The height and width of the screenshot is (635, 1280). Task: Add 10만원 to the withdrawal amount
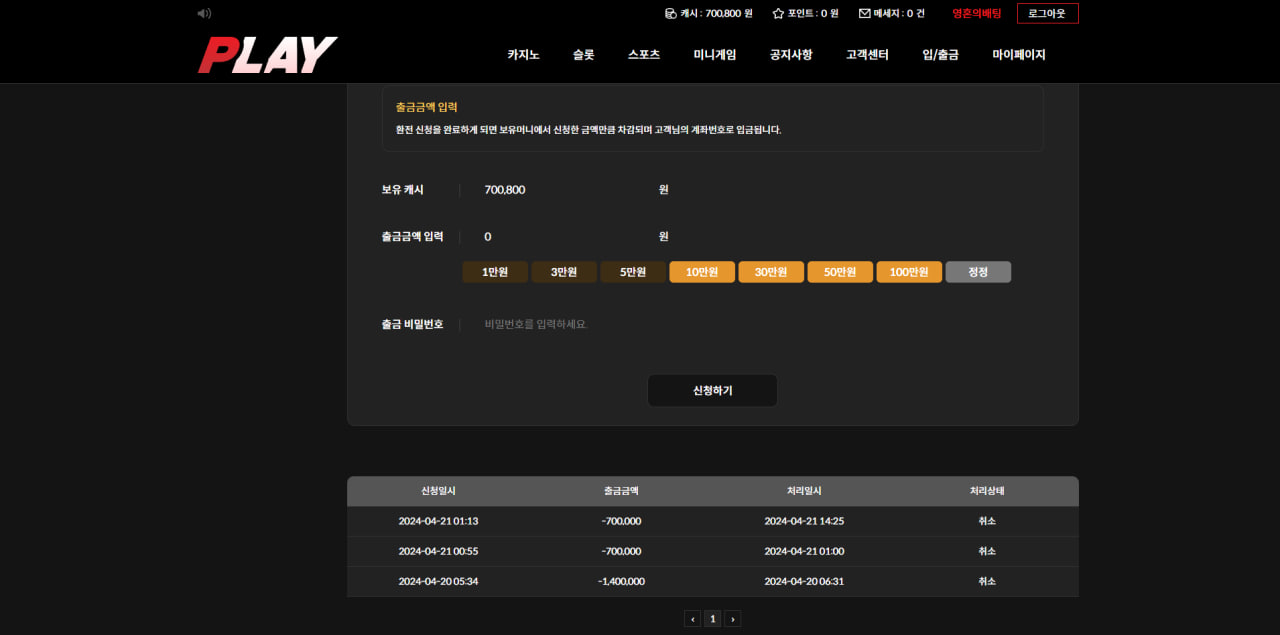[x=701, y=272]
